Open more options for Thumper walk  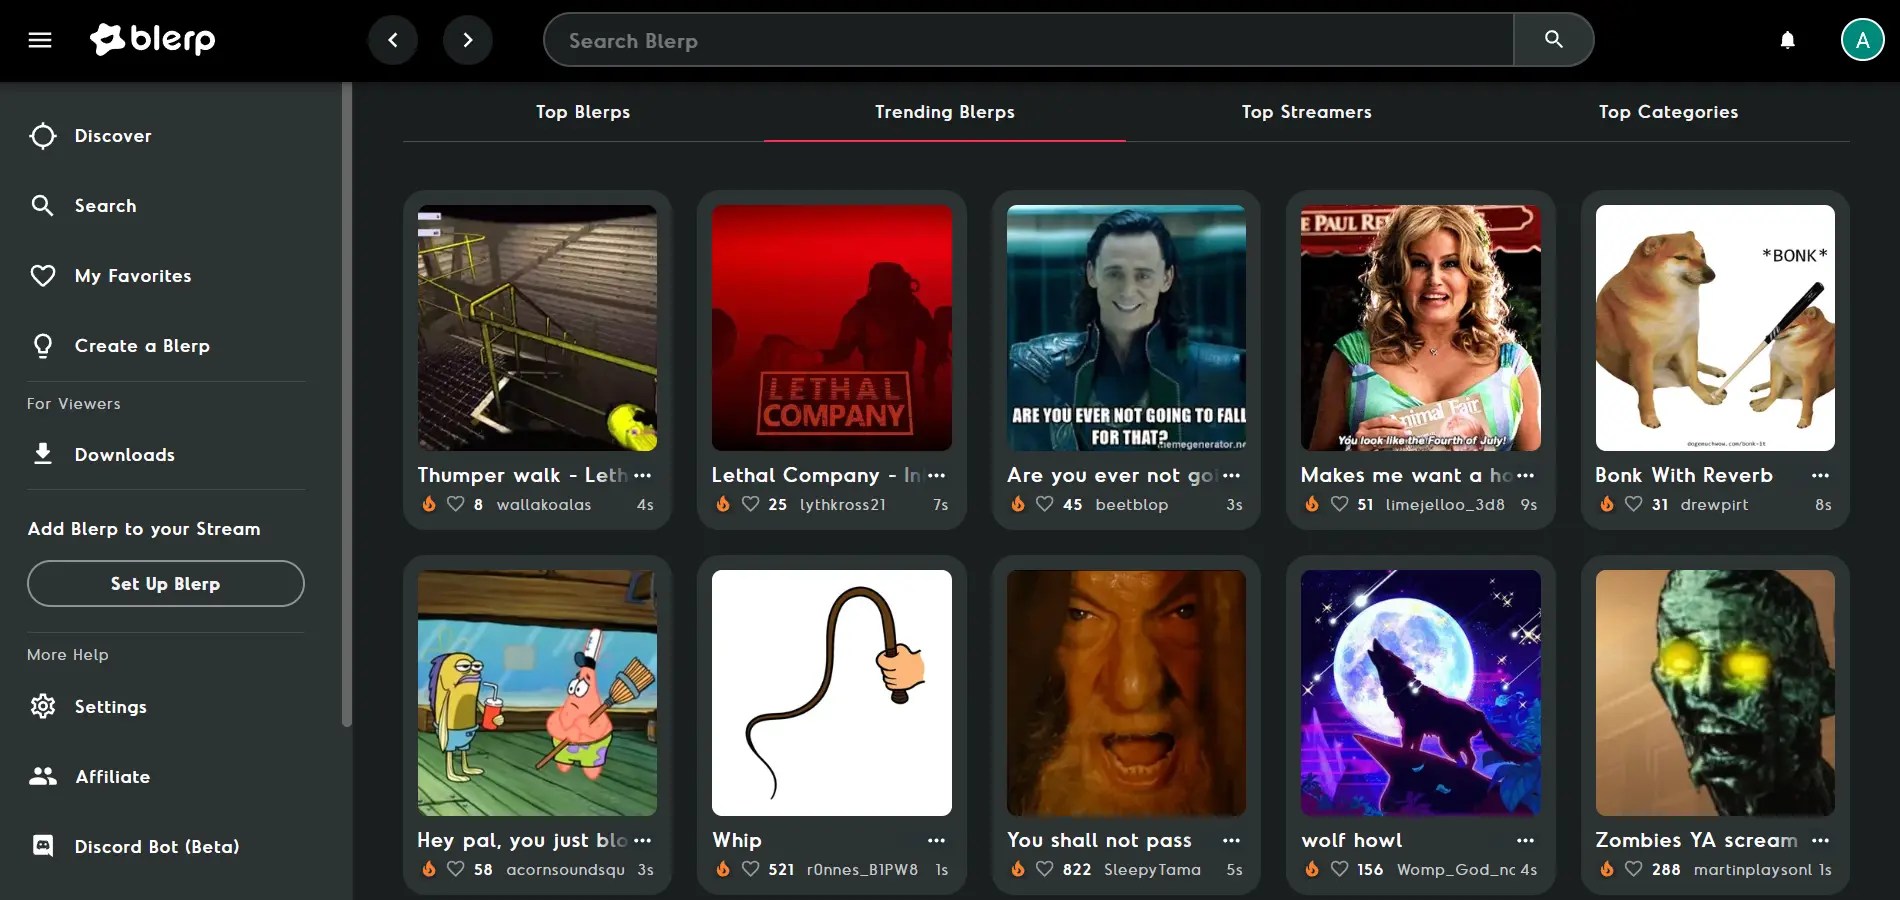643,475
